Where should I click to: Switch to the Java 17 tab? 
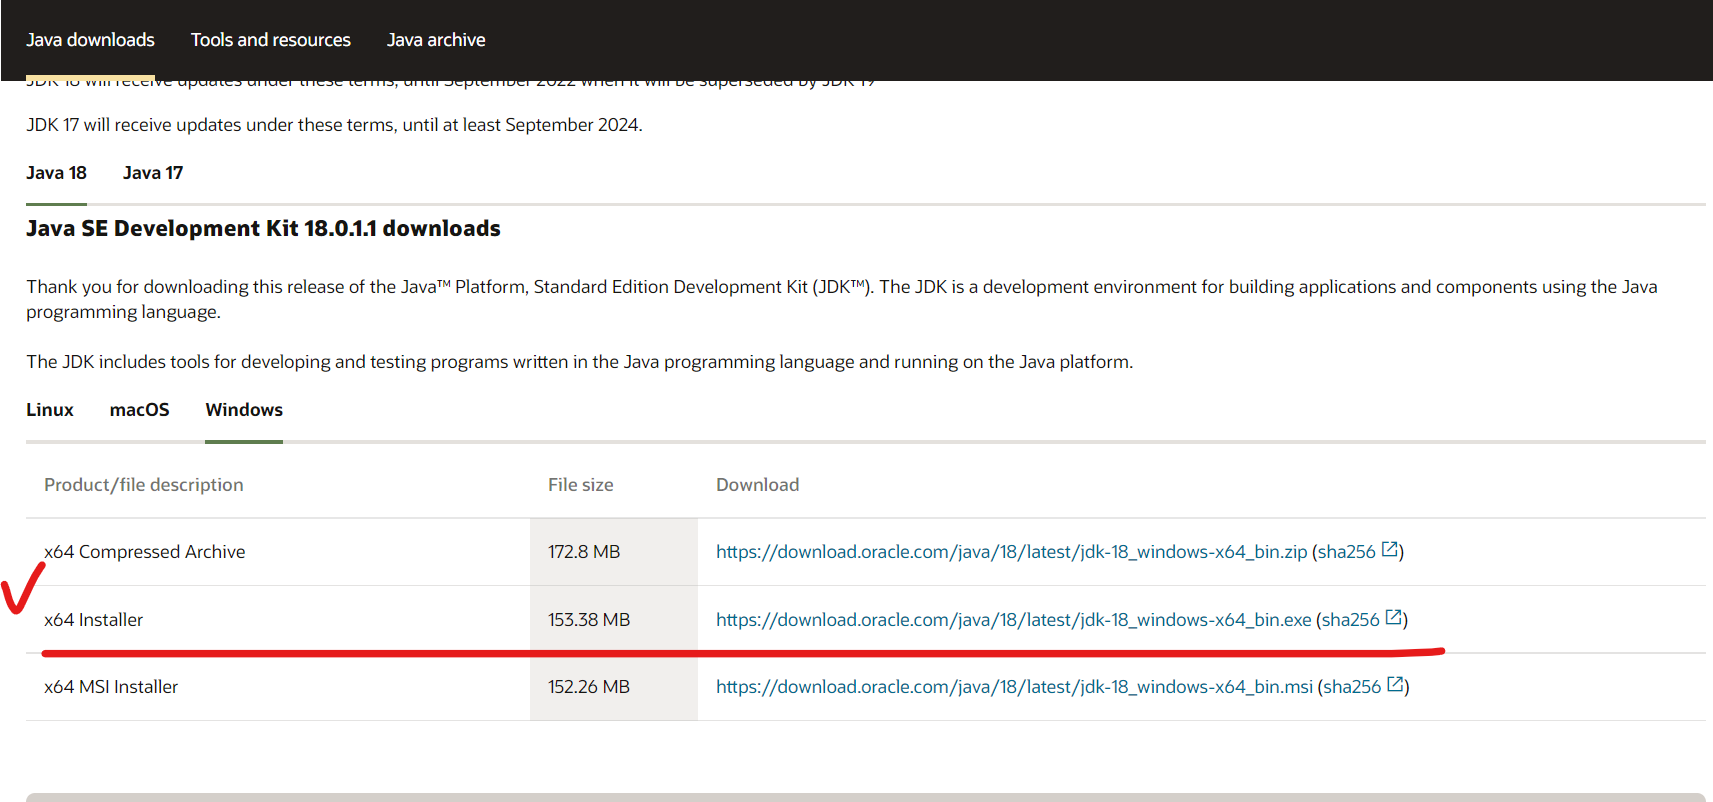point(153,173)
